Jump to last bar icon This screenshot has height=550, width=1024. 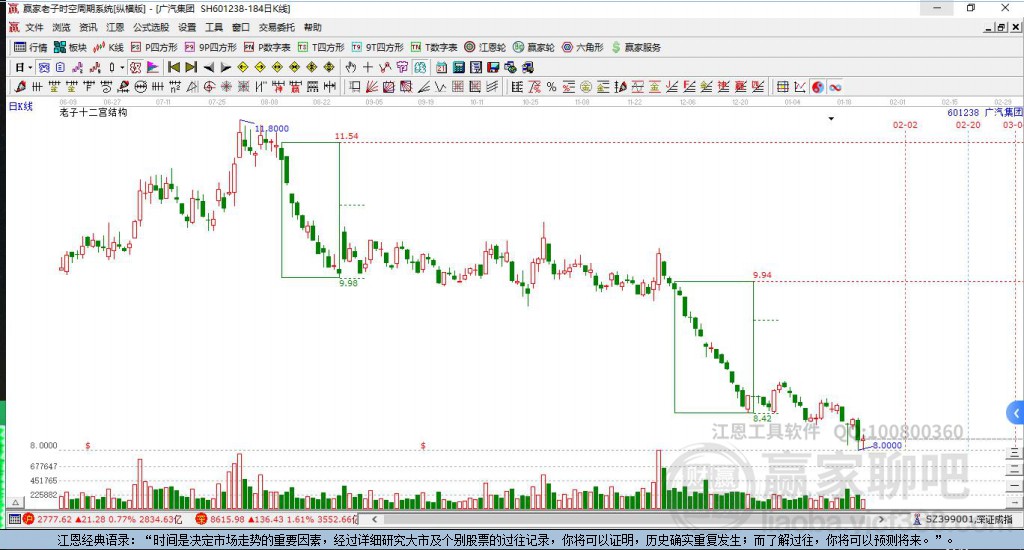click(191, 67)
